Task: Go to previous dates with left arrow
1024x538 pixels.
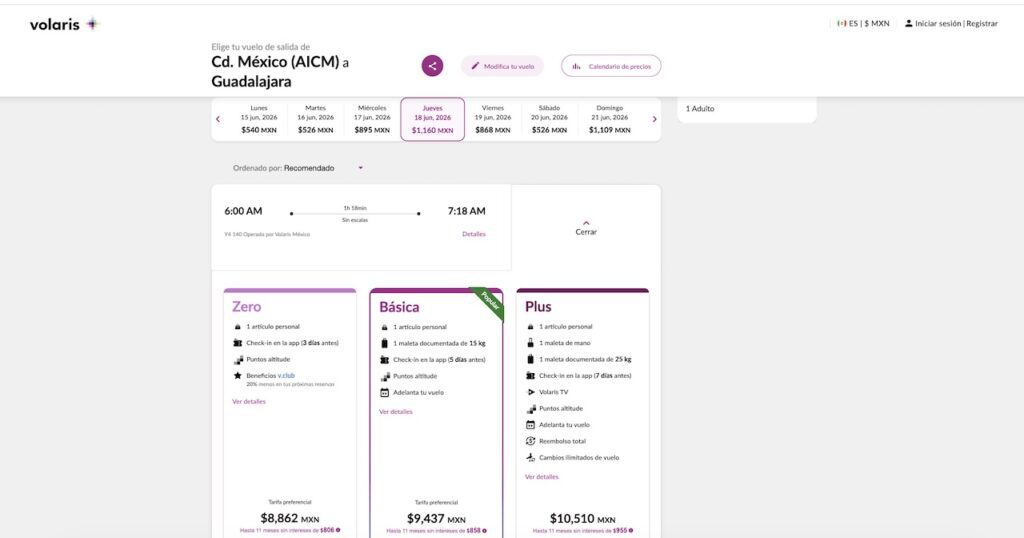Action: click(x=218, y=119)
